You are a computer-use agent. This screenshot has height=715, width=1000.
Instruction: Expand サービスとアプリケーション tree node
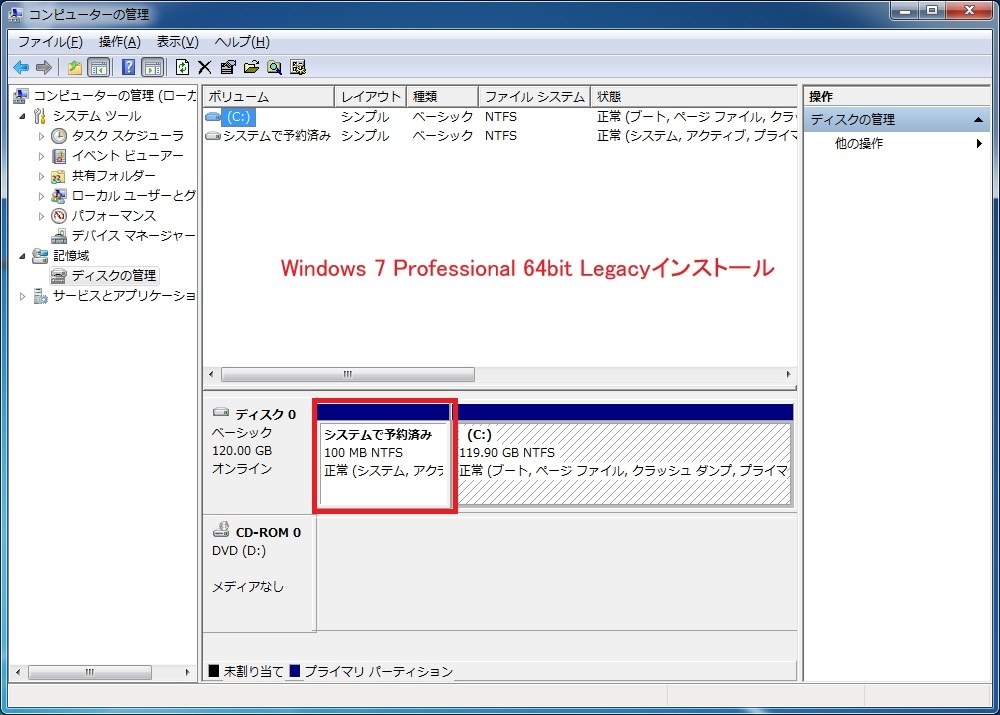[22, 296]
